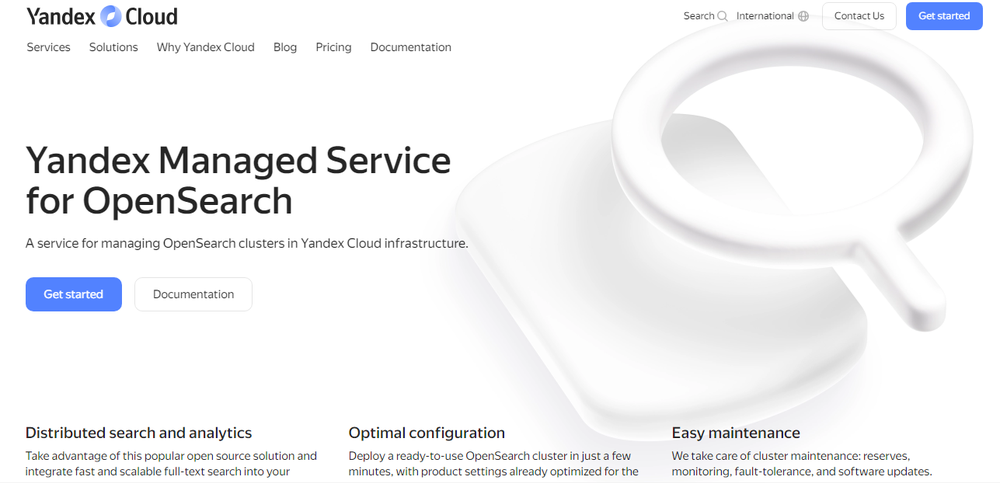Open Documentation in the navigation bar
The image size is (1000, 483).
click(411, 47)
